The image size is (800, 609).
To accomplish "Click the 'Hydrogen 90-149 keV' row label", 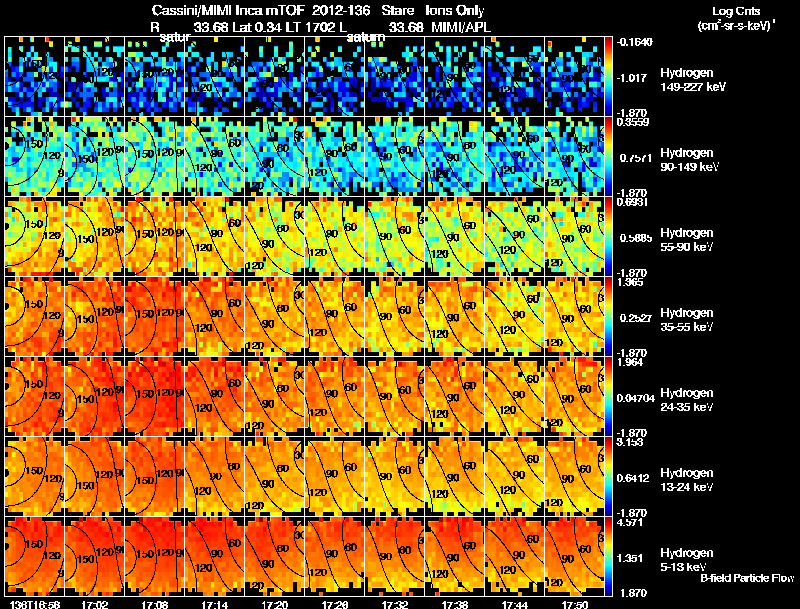I will tap(689, 160).
